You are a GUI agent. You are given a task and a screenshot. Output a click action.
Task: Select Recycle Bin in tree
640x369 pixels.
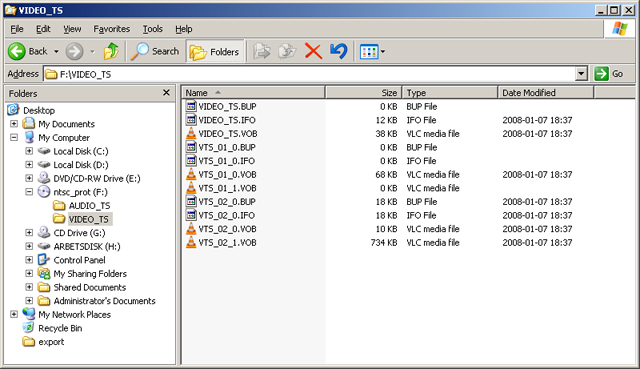coord(60,328)
